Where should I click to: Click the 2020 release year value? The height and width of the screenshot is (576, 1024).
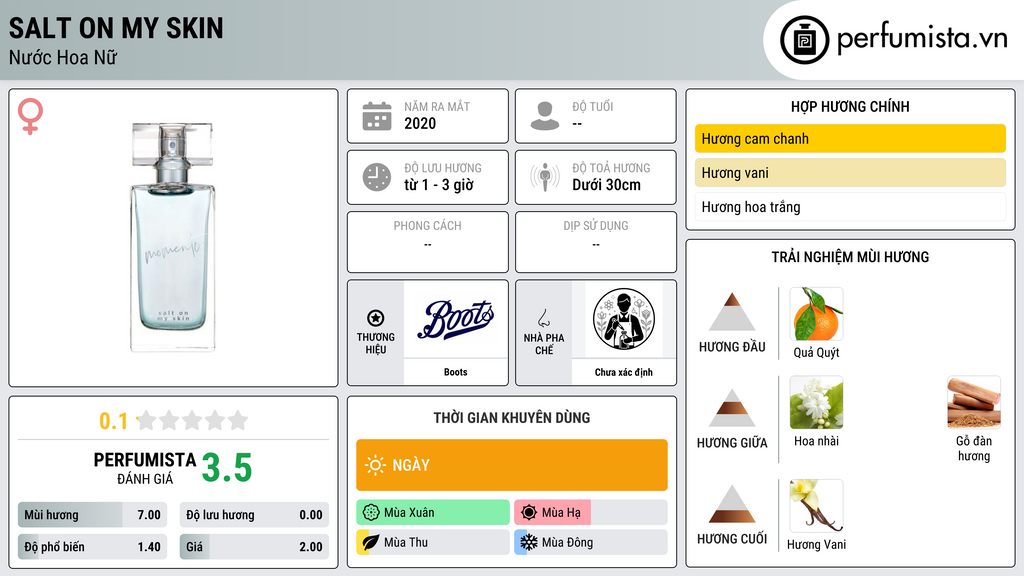click(420, 123)
